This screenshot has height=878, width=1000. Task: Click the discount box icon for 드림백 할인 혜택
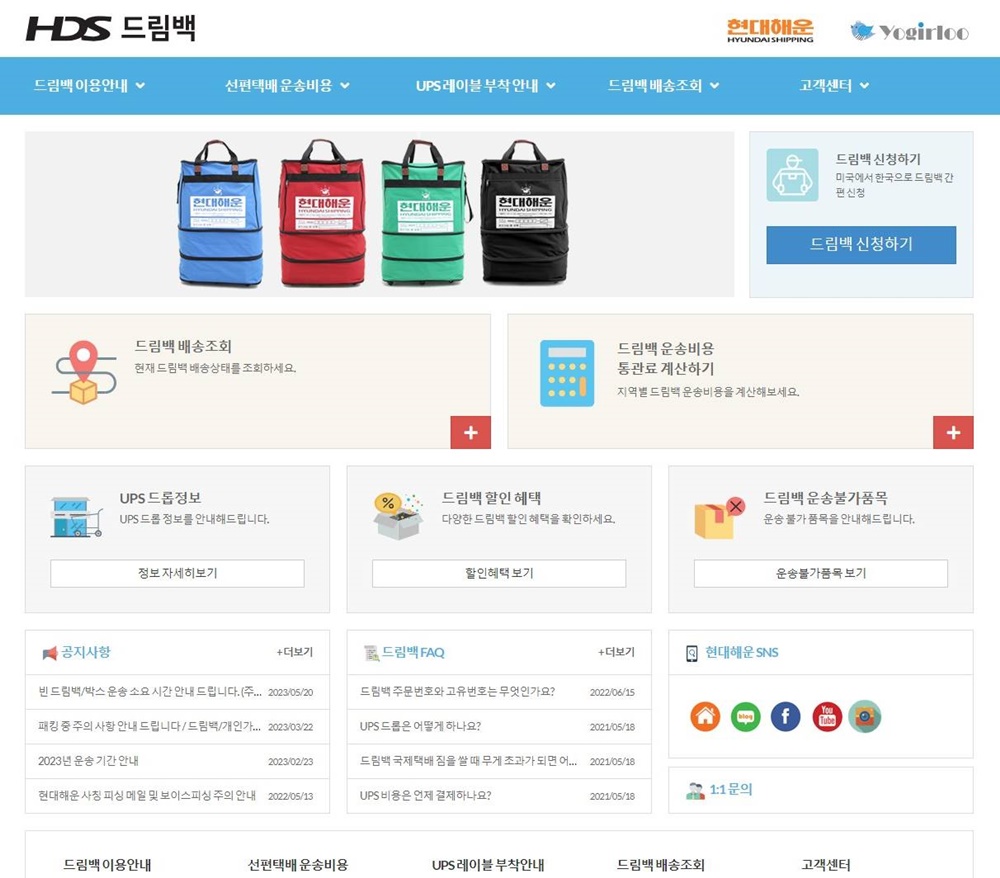point(398,516)
